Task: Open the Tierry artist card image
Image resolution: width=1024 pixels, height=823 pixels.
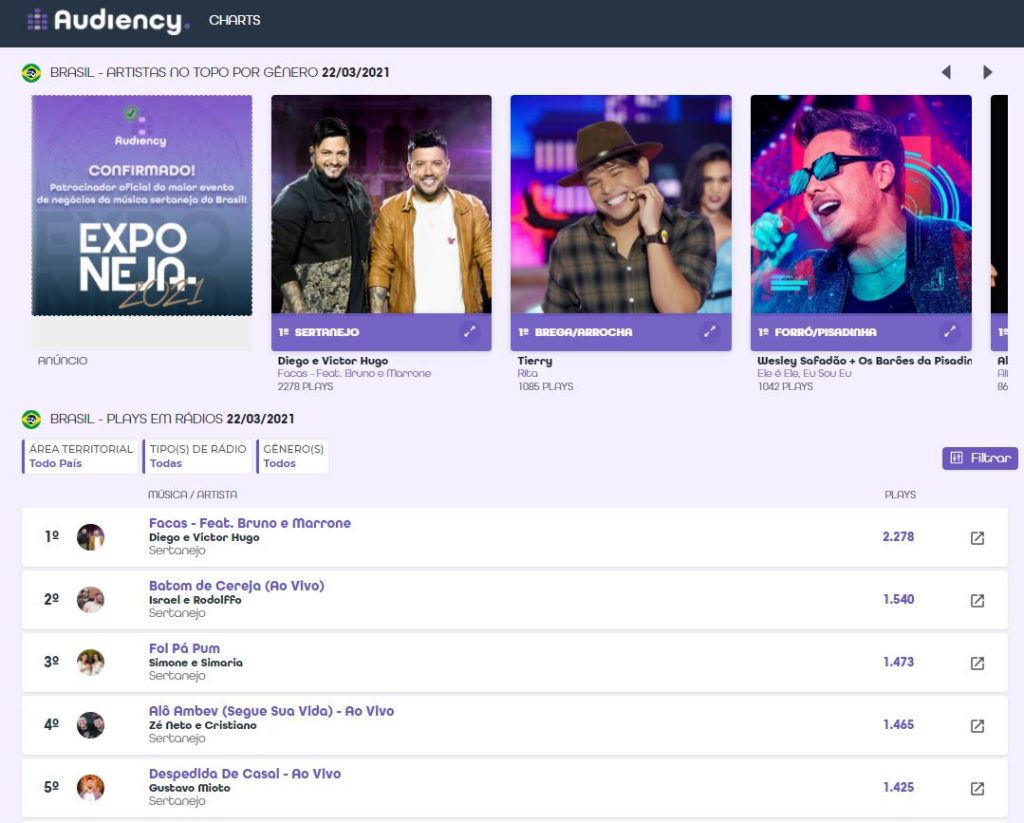Action: tap(621, 204)
